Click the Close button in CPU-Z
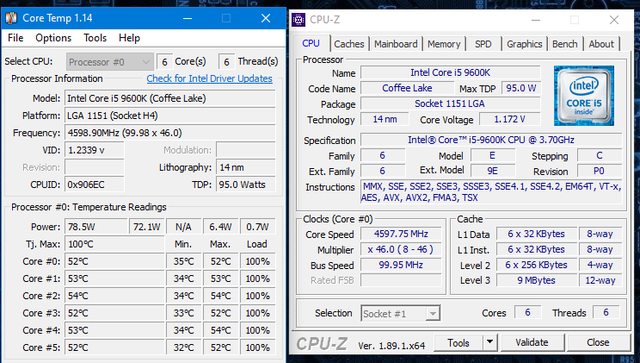This screenshot has height=363, width=640. coord(598,343)
